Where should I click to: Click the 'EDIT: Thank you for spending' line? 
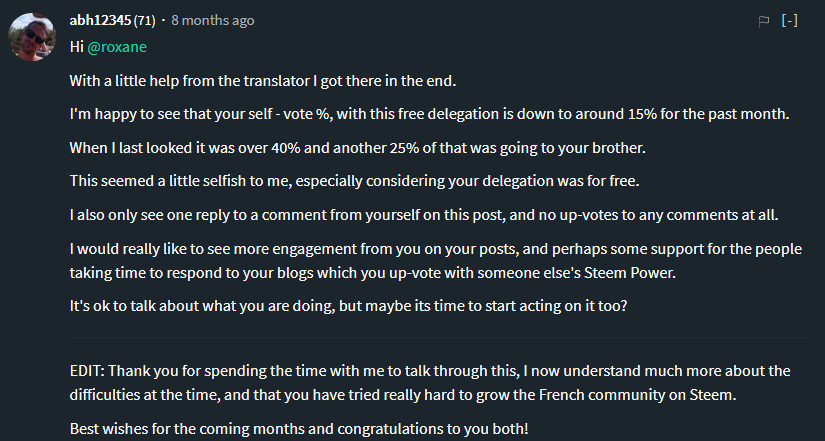(x=430, y=371)
